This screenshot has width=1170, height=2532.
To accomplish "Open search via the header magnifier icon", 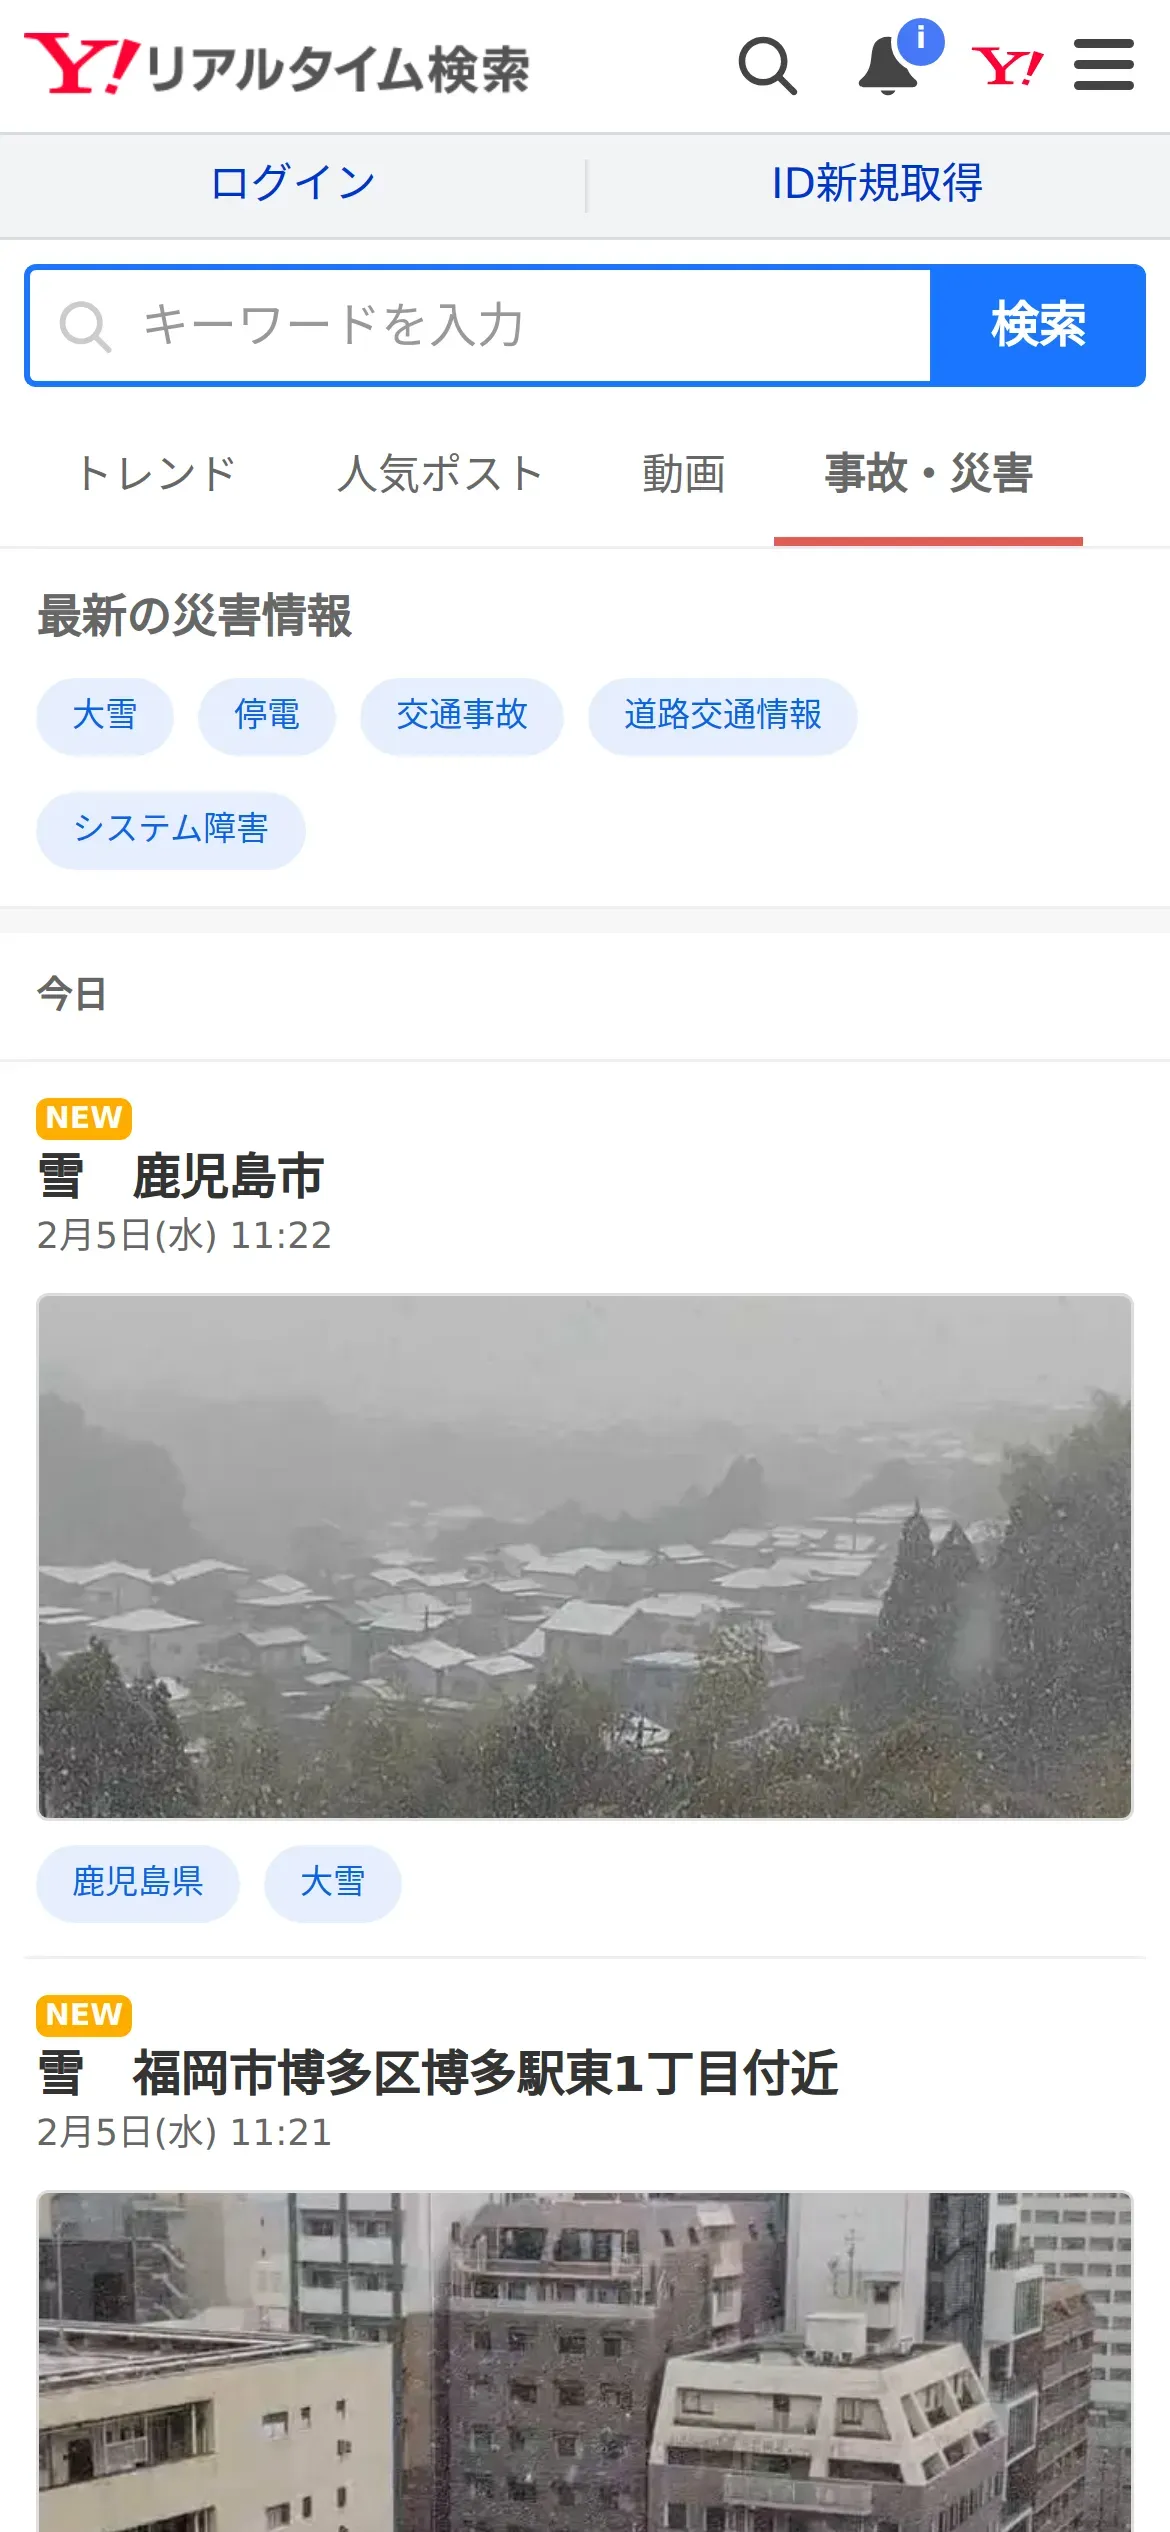I will (x=767, y=66).
